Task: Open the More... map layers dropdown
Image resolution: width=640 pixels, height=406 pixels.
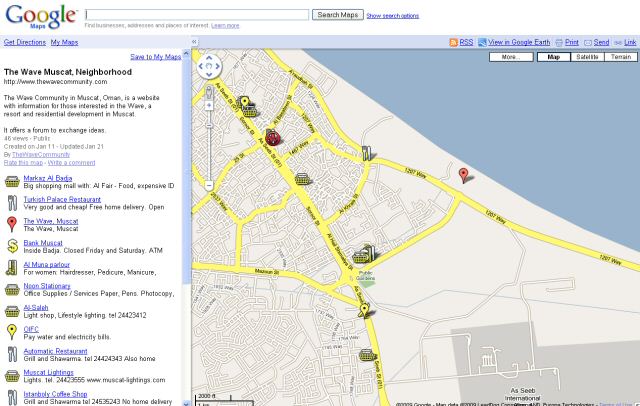Action: tap(511, 57)
